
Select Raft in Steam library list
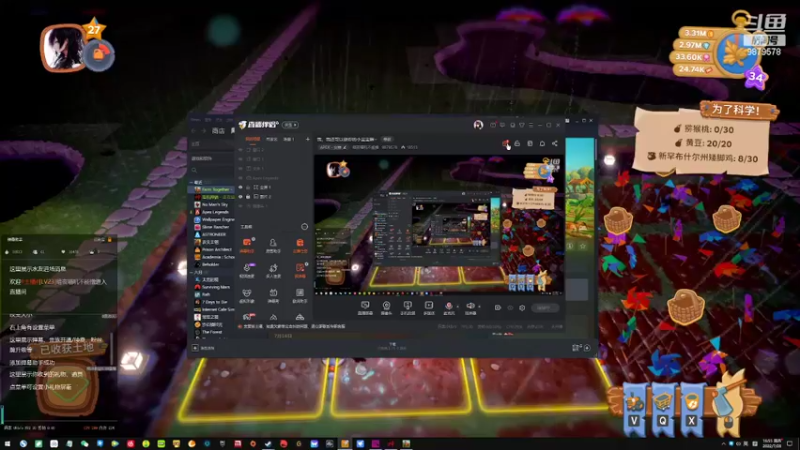coord(204,294)
